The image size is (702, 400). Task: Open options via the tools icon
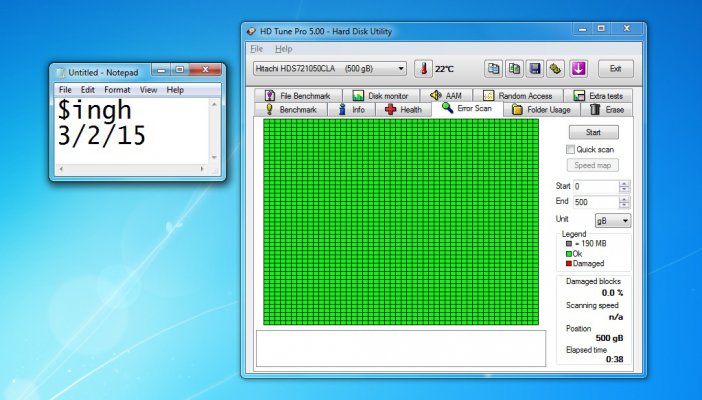click(555, 69)
